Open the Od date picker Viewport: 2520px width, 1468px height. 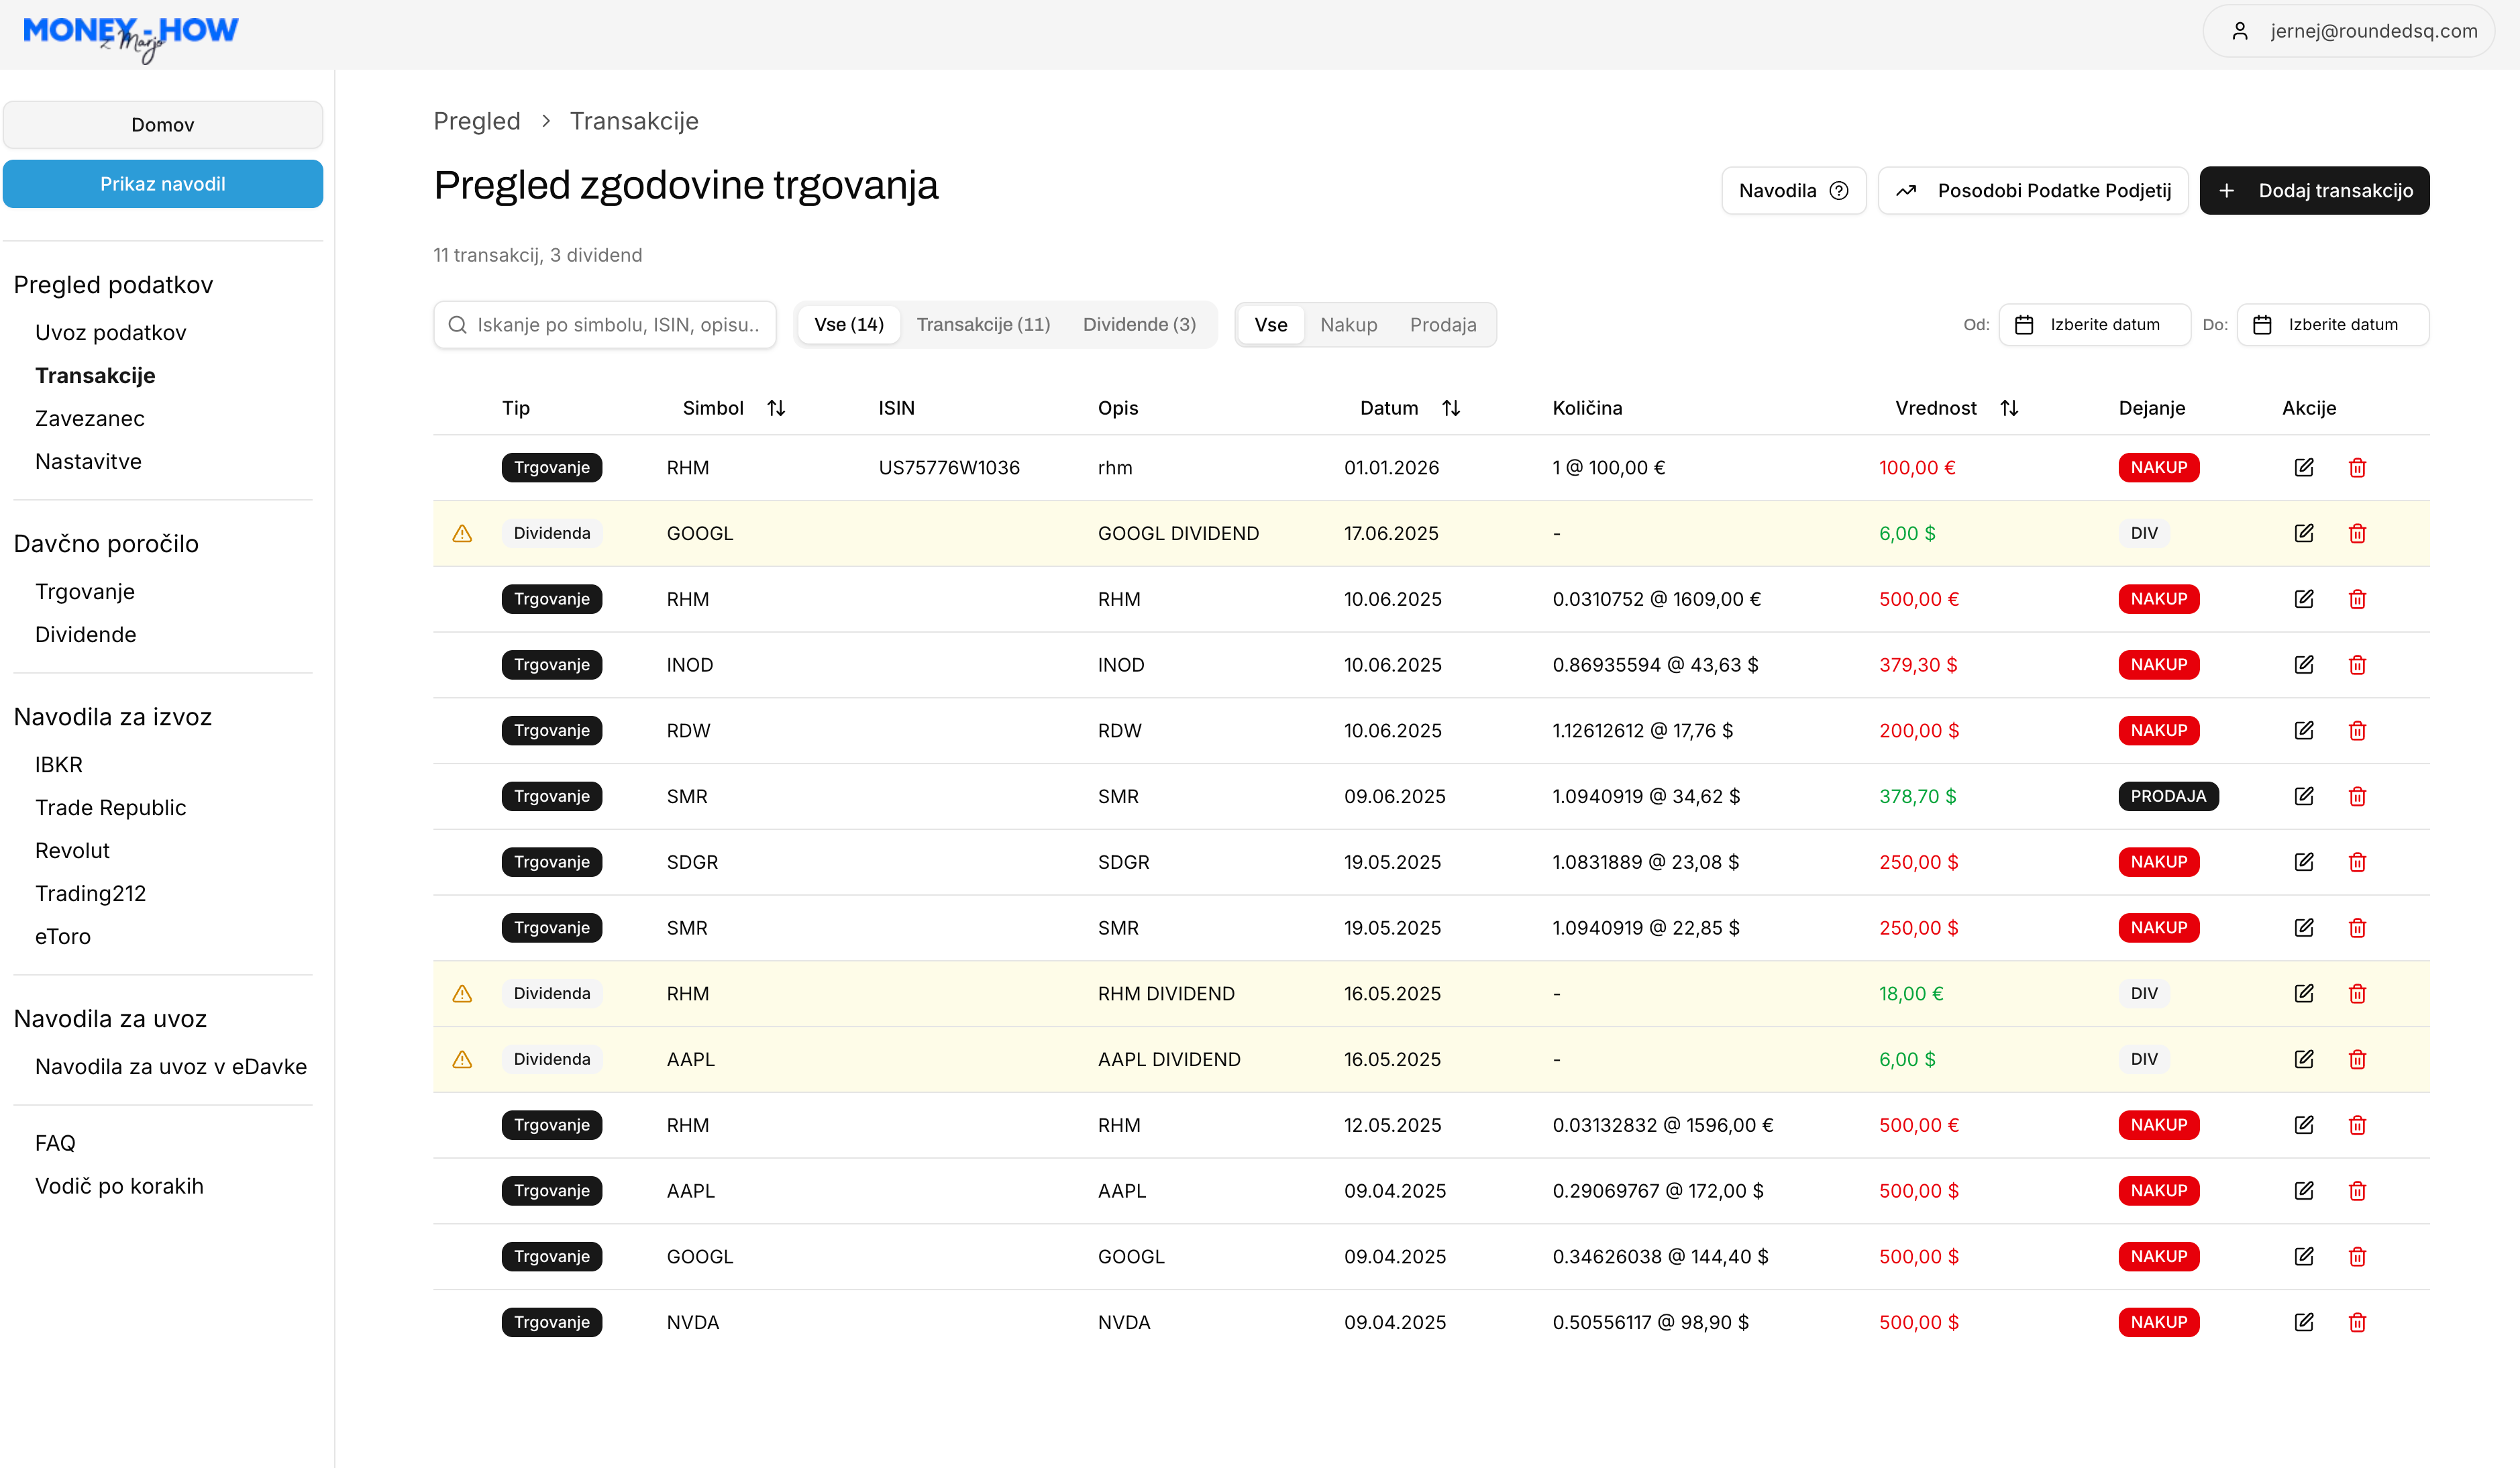2094,325
